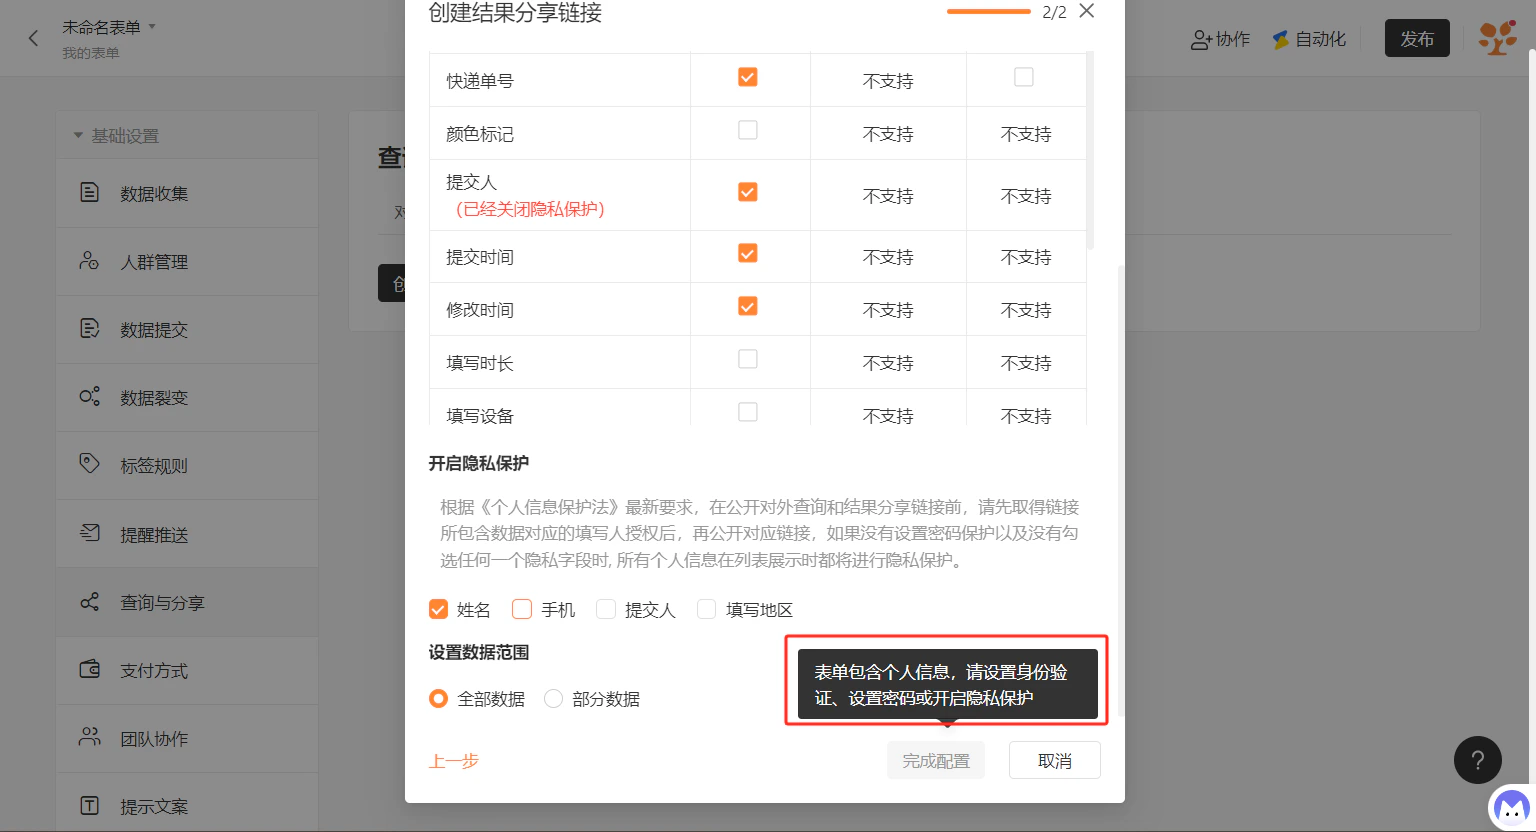Check 填写地区 privacy protection checkbox
1536x832 pixels.
click(707, 609)
